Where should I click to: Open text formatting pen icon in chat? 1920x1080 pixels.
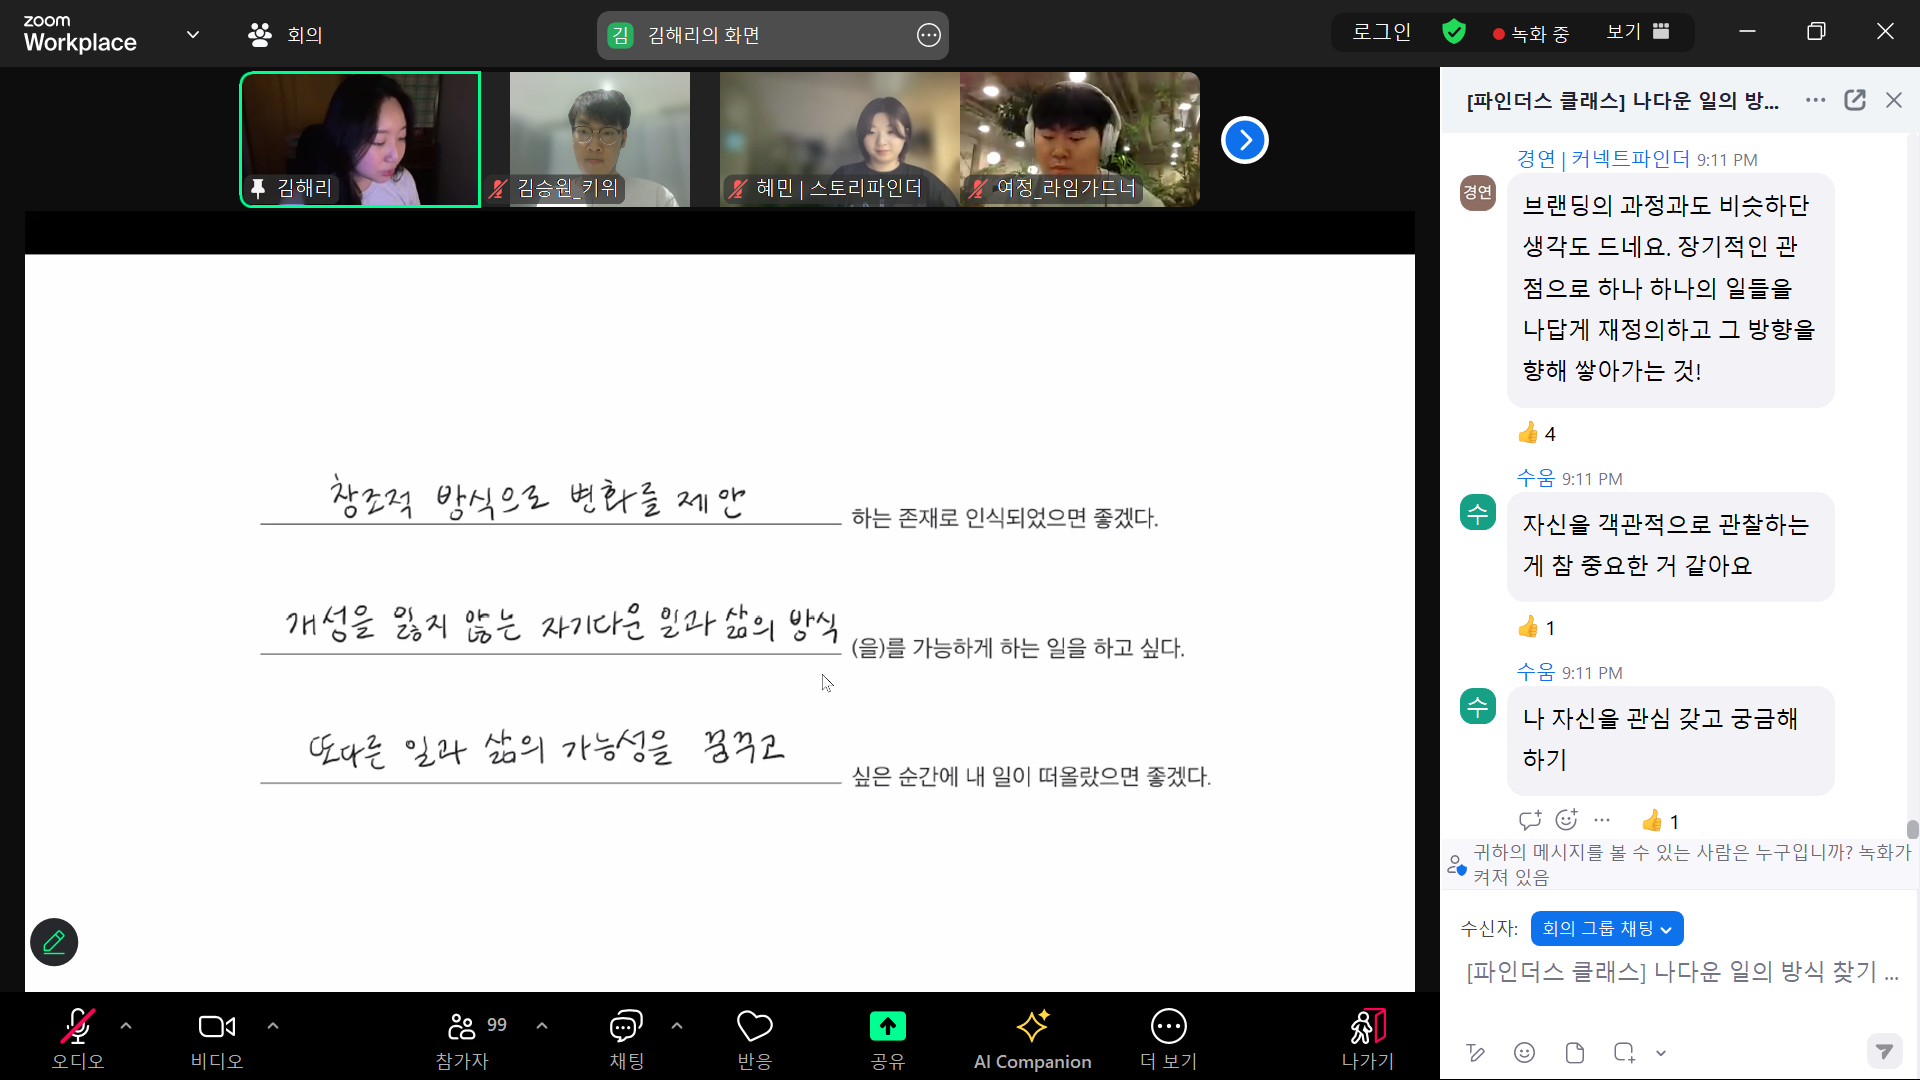tap(1475, 1052)
